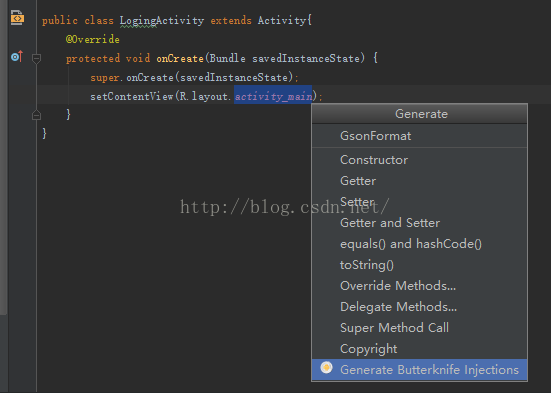Screen dimensions: 551x393
Task: Select equals() and hashCode() entry
Action: coord(419,244)
